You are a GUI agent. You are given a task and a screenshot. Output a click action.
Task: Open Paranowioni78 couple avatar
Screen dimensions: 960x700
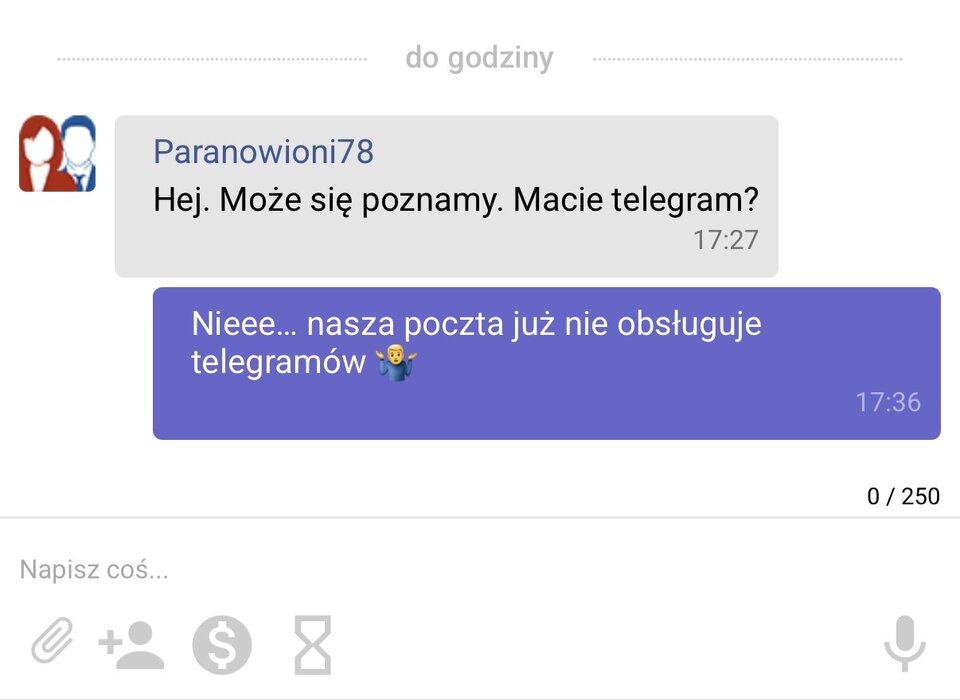coord(58,153)
